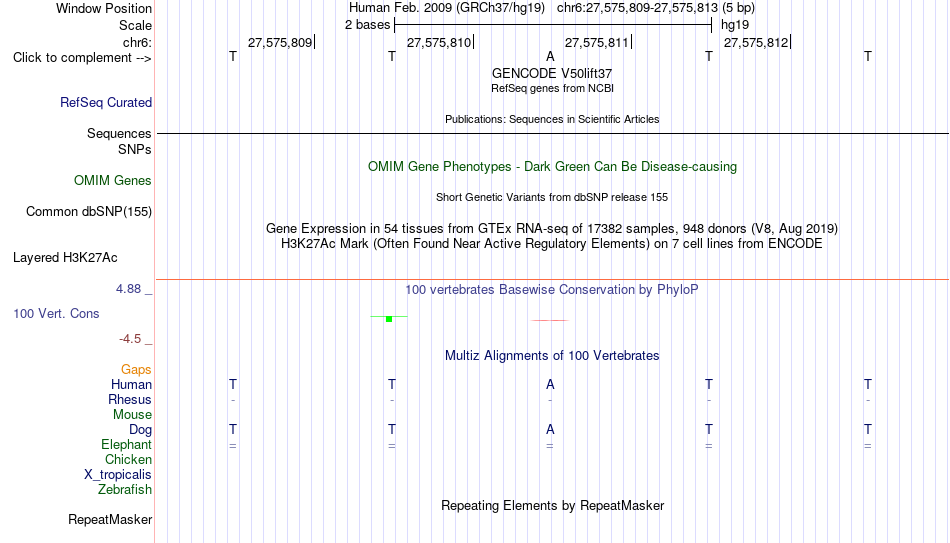This screenshot has height=543, width=950.
Task: Click the Dog species label
Action: pos(140,430)
